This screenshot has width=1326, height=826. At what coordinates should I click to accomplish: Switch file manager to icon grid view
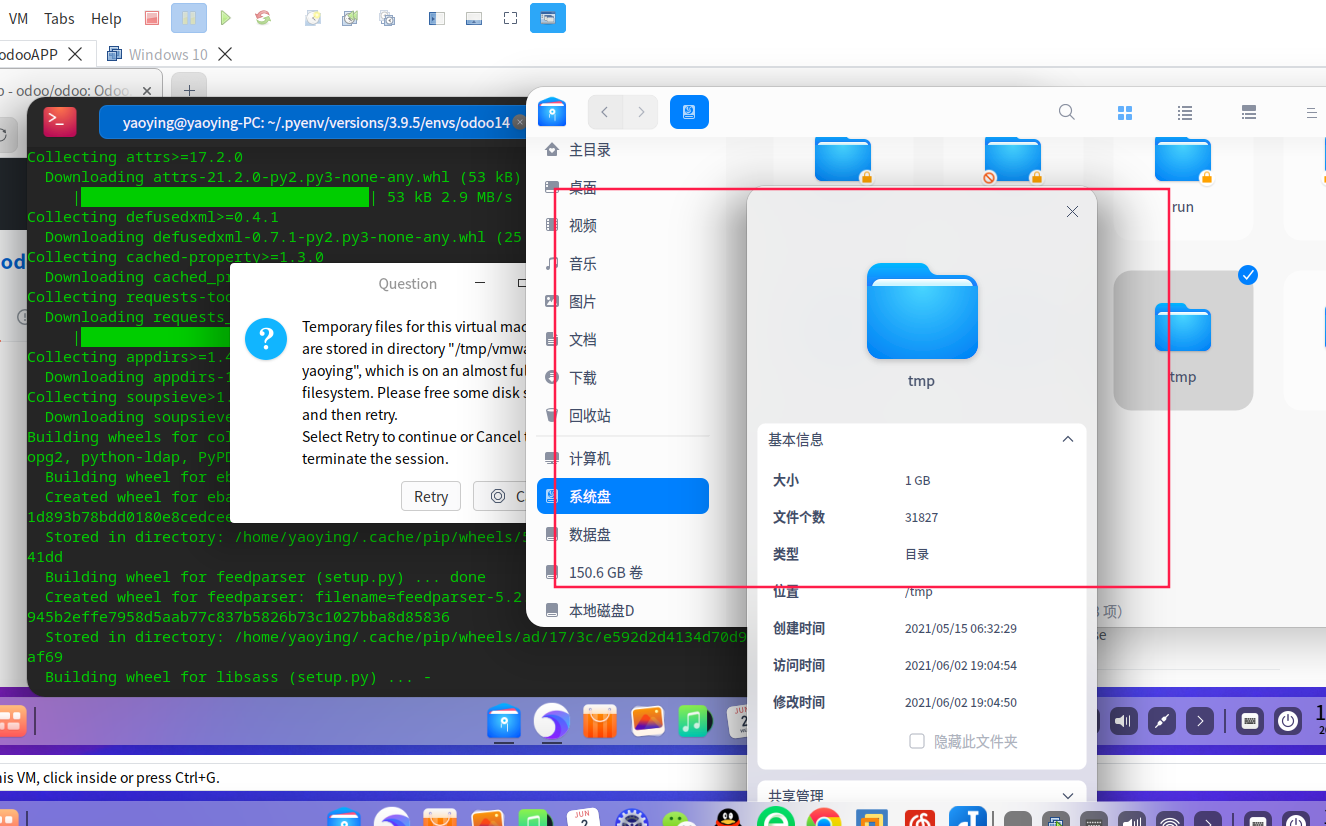tap(1124, 113)
